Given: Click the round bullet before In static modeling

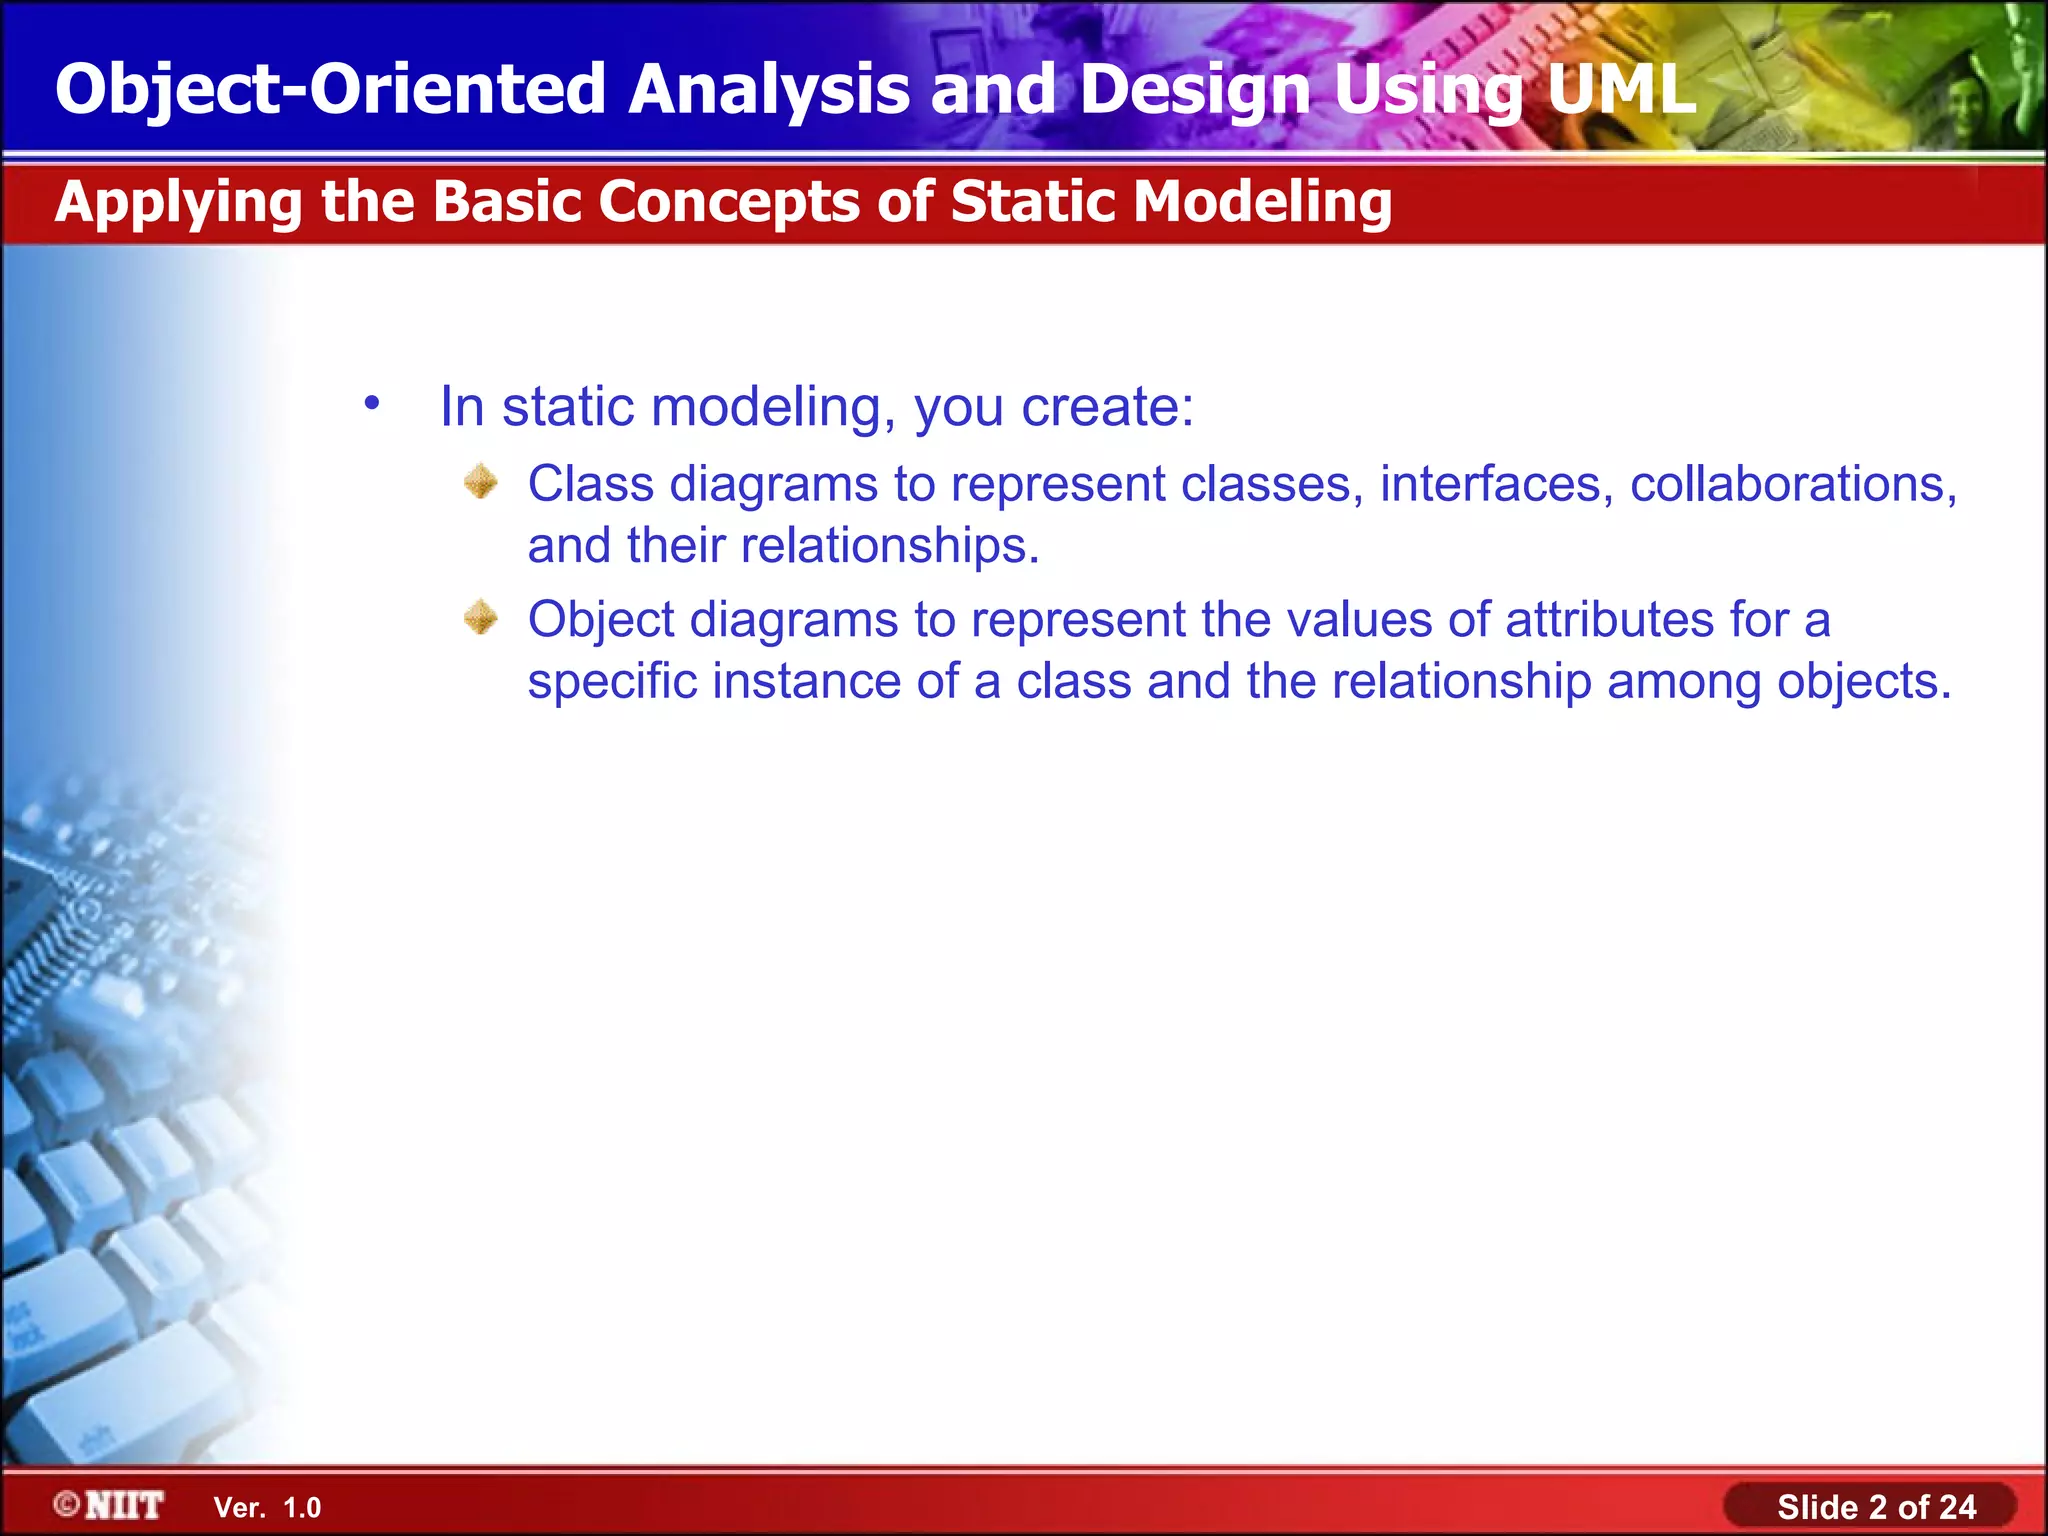Looking at the screenshot, I should tap(372, 403).
